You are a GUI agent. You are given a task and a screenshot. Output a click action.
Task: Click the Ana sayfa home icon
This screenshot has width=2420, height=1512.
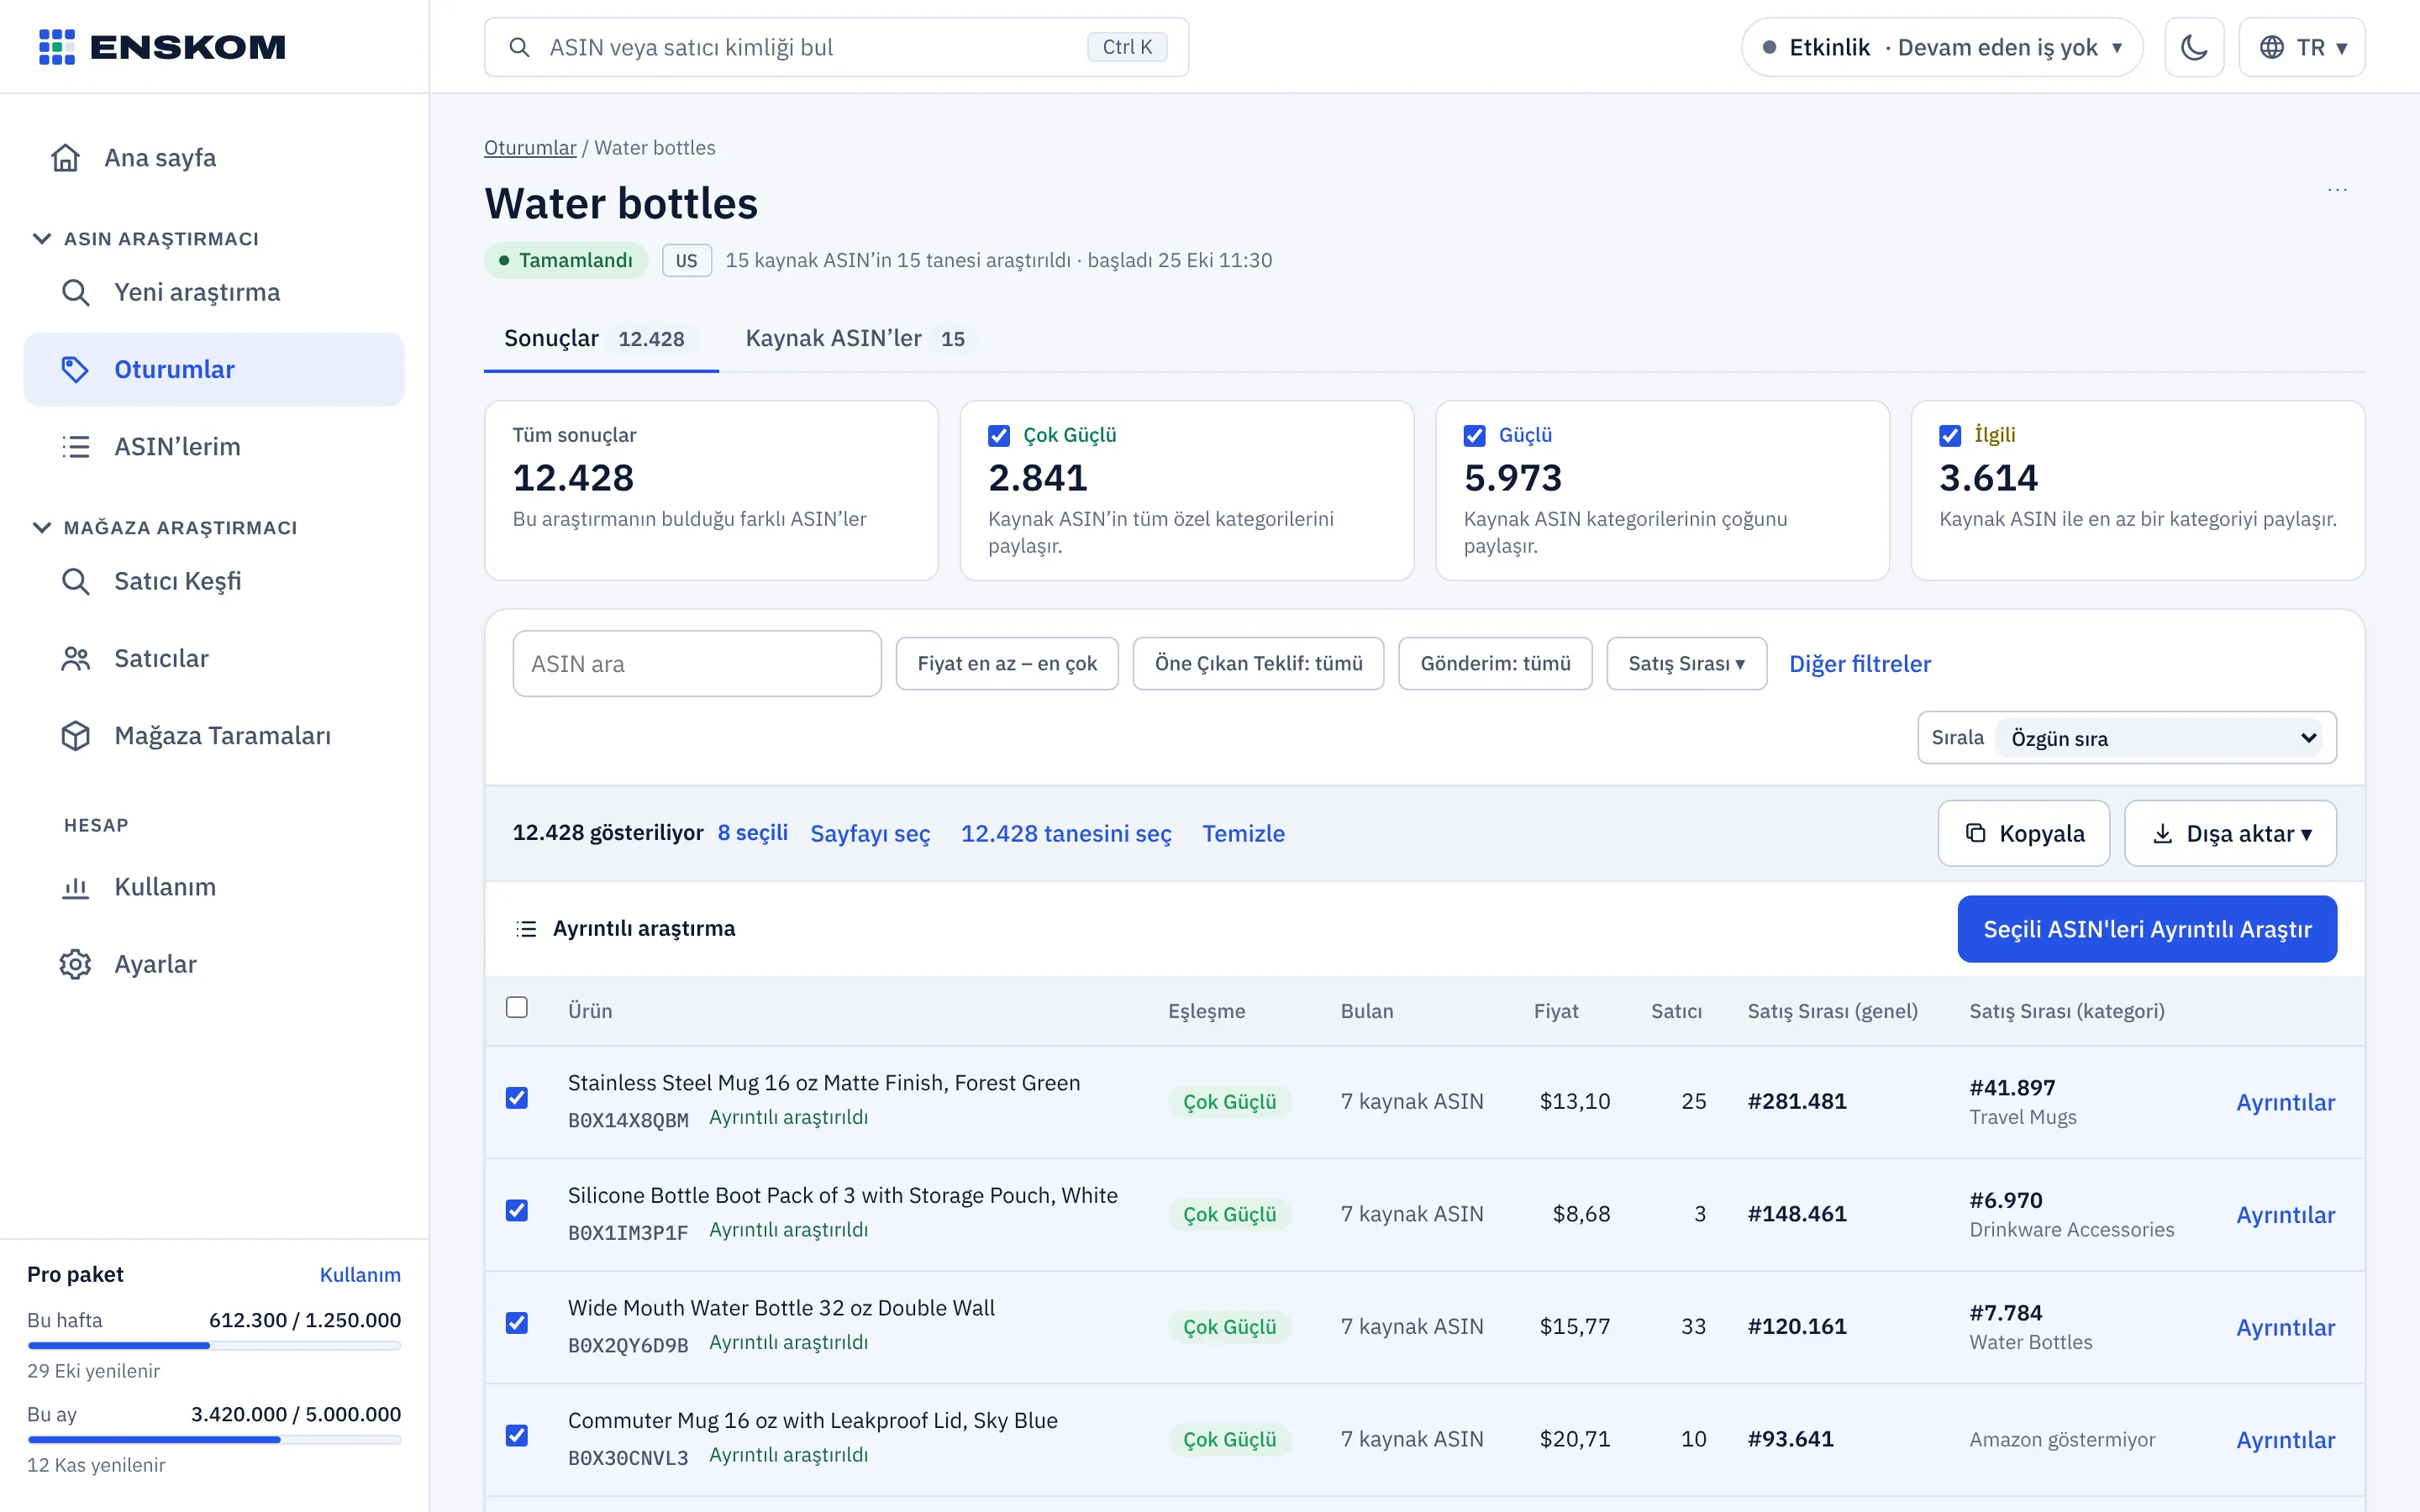65,158
